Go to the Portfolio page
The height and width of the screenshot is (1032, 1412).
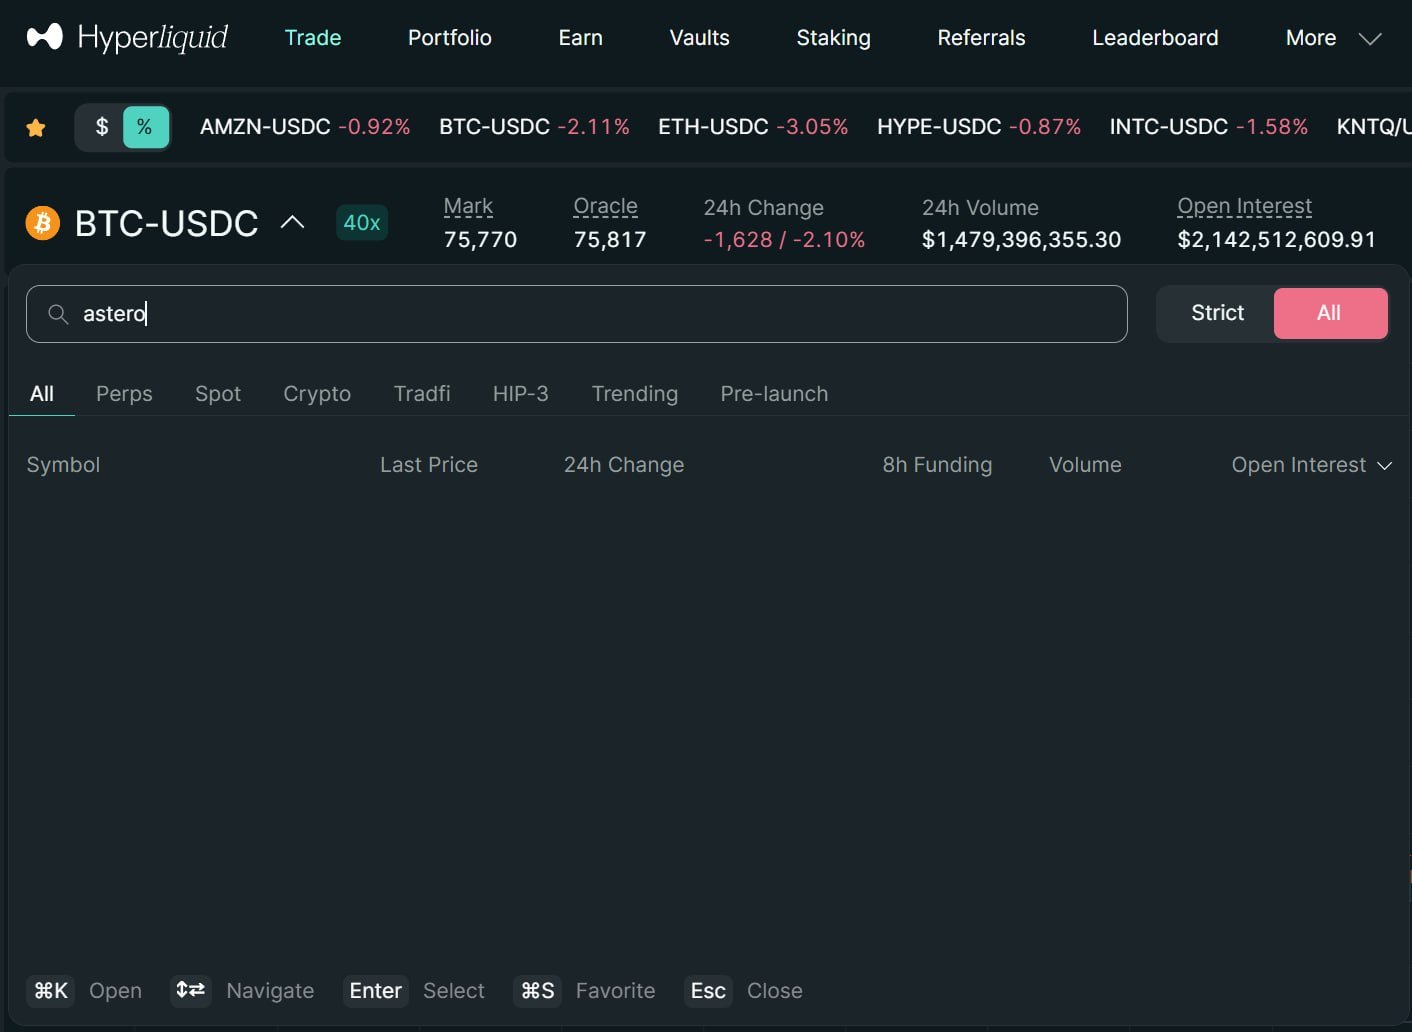(449, 38)
